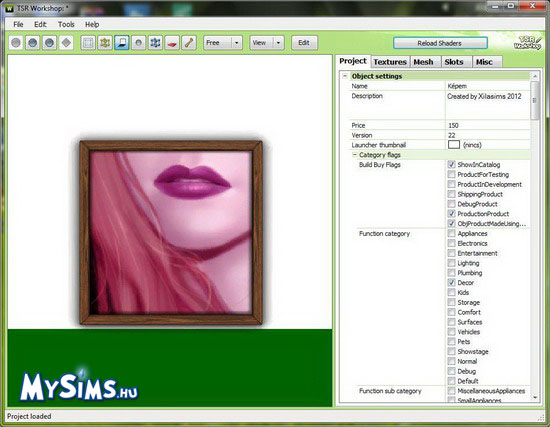
Task: Open the File menu
Action: [x=18, y=24]
